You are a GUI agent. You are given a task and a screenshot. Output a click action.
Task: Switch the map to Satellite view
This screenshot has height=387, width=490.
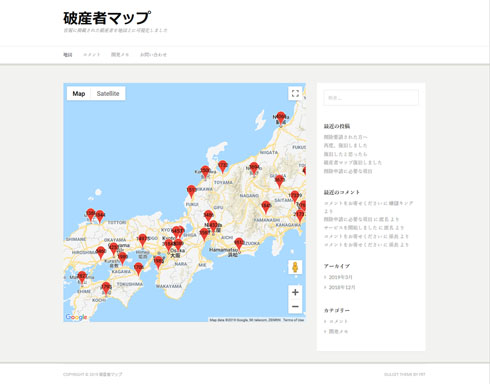tap(108, 93)
